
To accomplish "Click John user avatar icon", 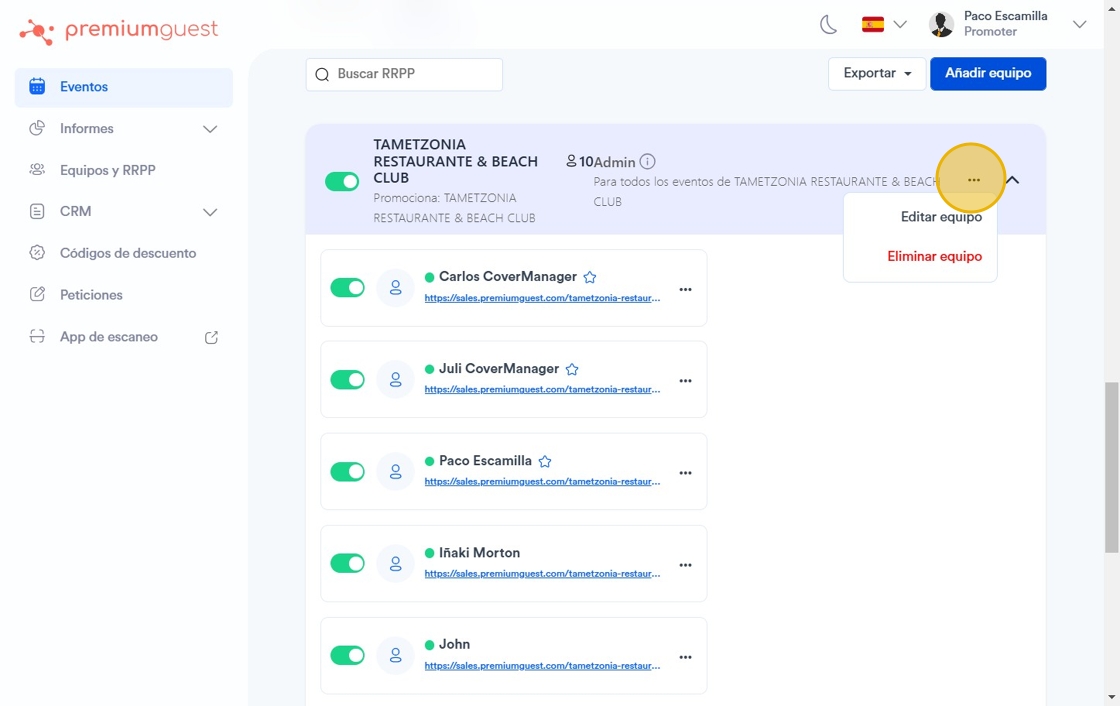I will [x=395, y=655].
